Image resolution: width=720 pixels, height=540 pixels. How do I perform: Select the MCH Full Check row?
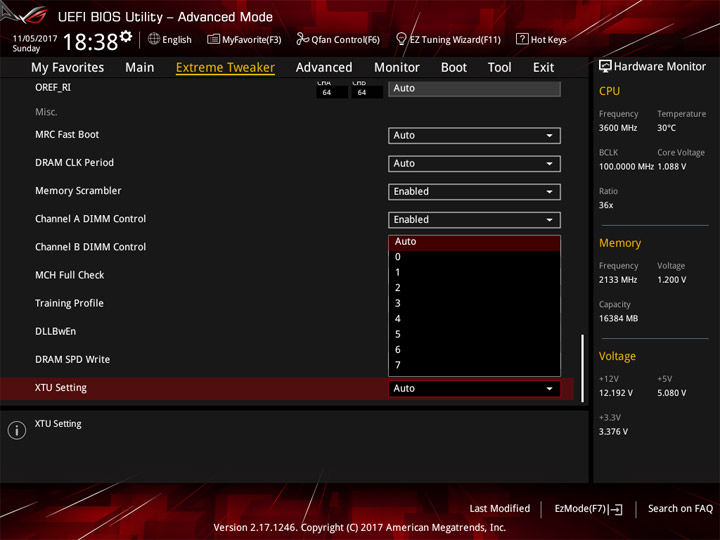70,275
